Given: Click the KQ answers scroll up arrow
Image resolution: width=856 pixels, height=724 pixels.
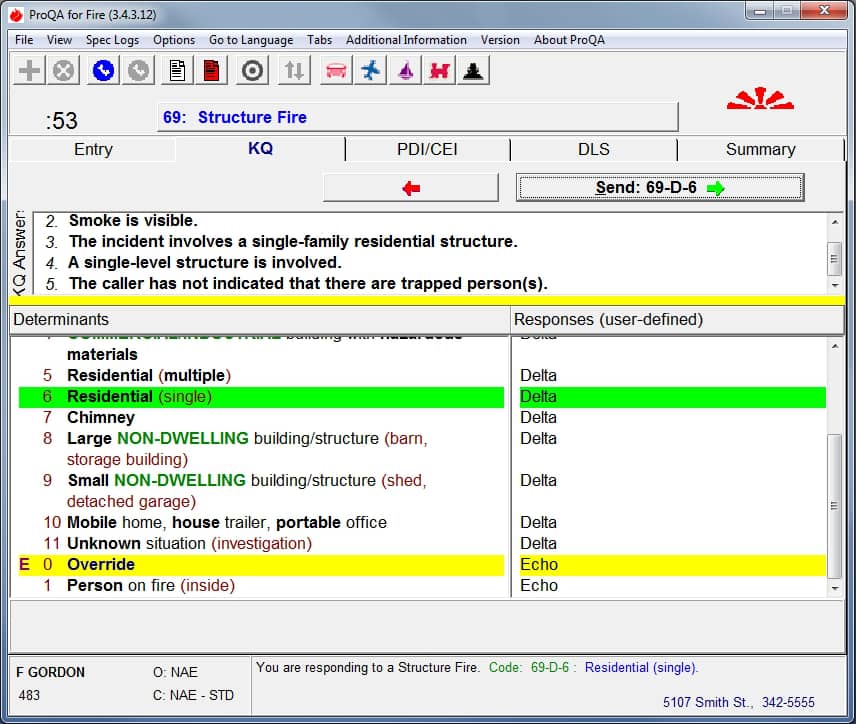Looking at the screenshot, I should (x=835, y=222).
